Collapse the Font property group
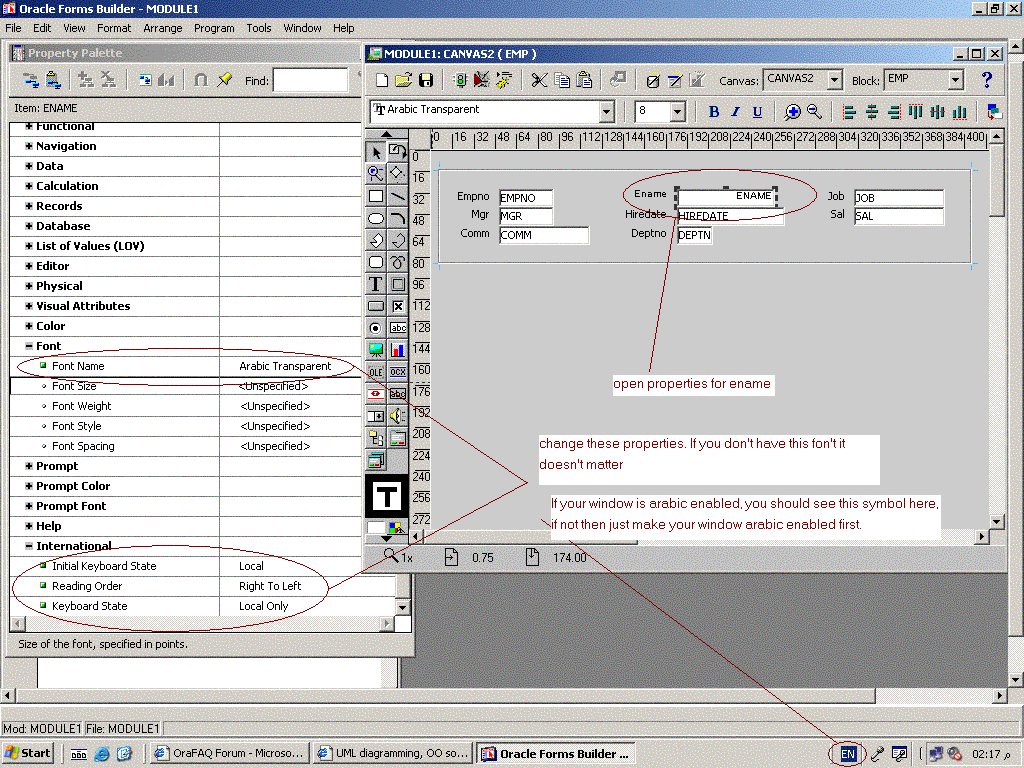 29,346
